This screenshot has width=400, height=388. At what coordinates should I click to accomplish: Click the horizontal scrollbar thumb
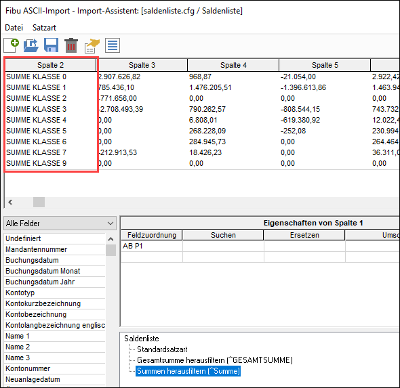[39, 202]
